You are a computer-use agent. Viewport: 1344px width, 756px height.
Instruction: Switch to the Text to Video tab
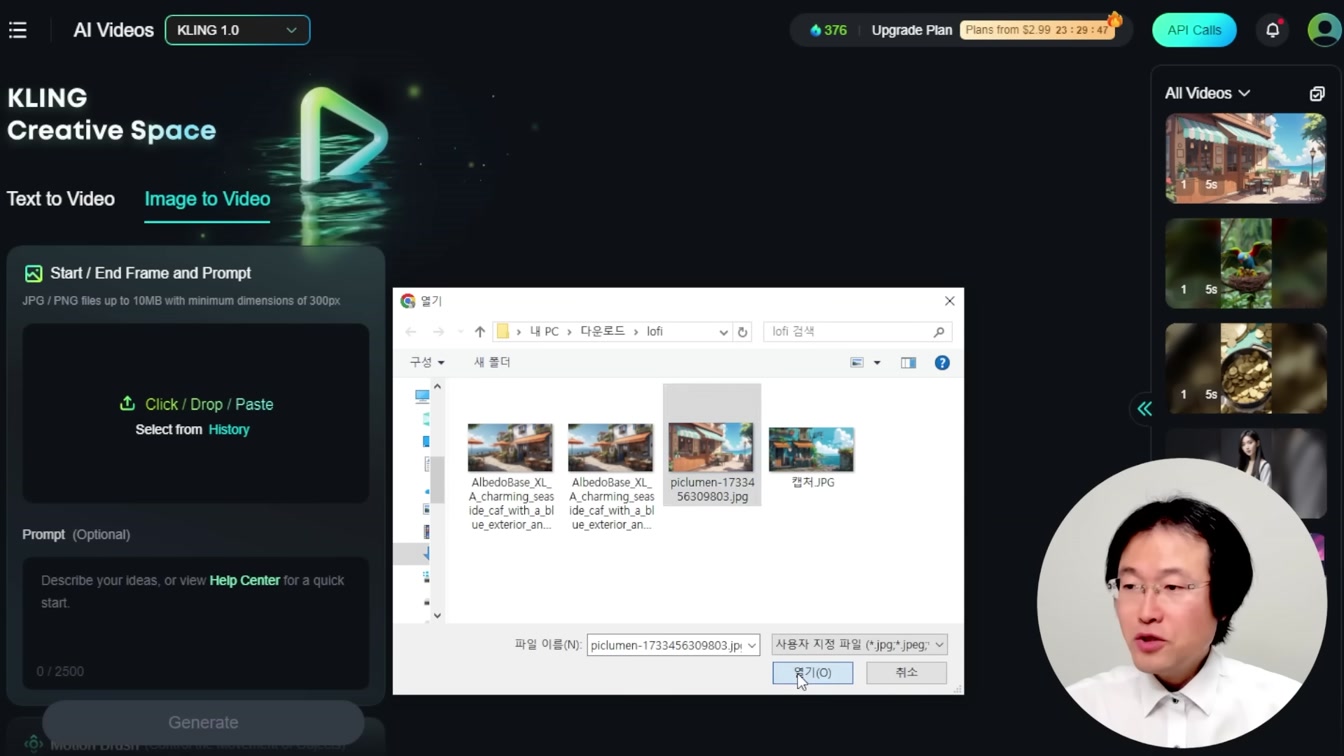[x=61, y=199]
